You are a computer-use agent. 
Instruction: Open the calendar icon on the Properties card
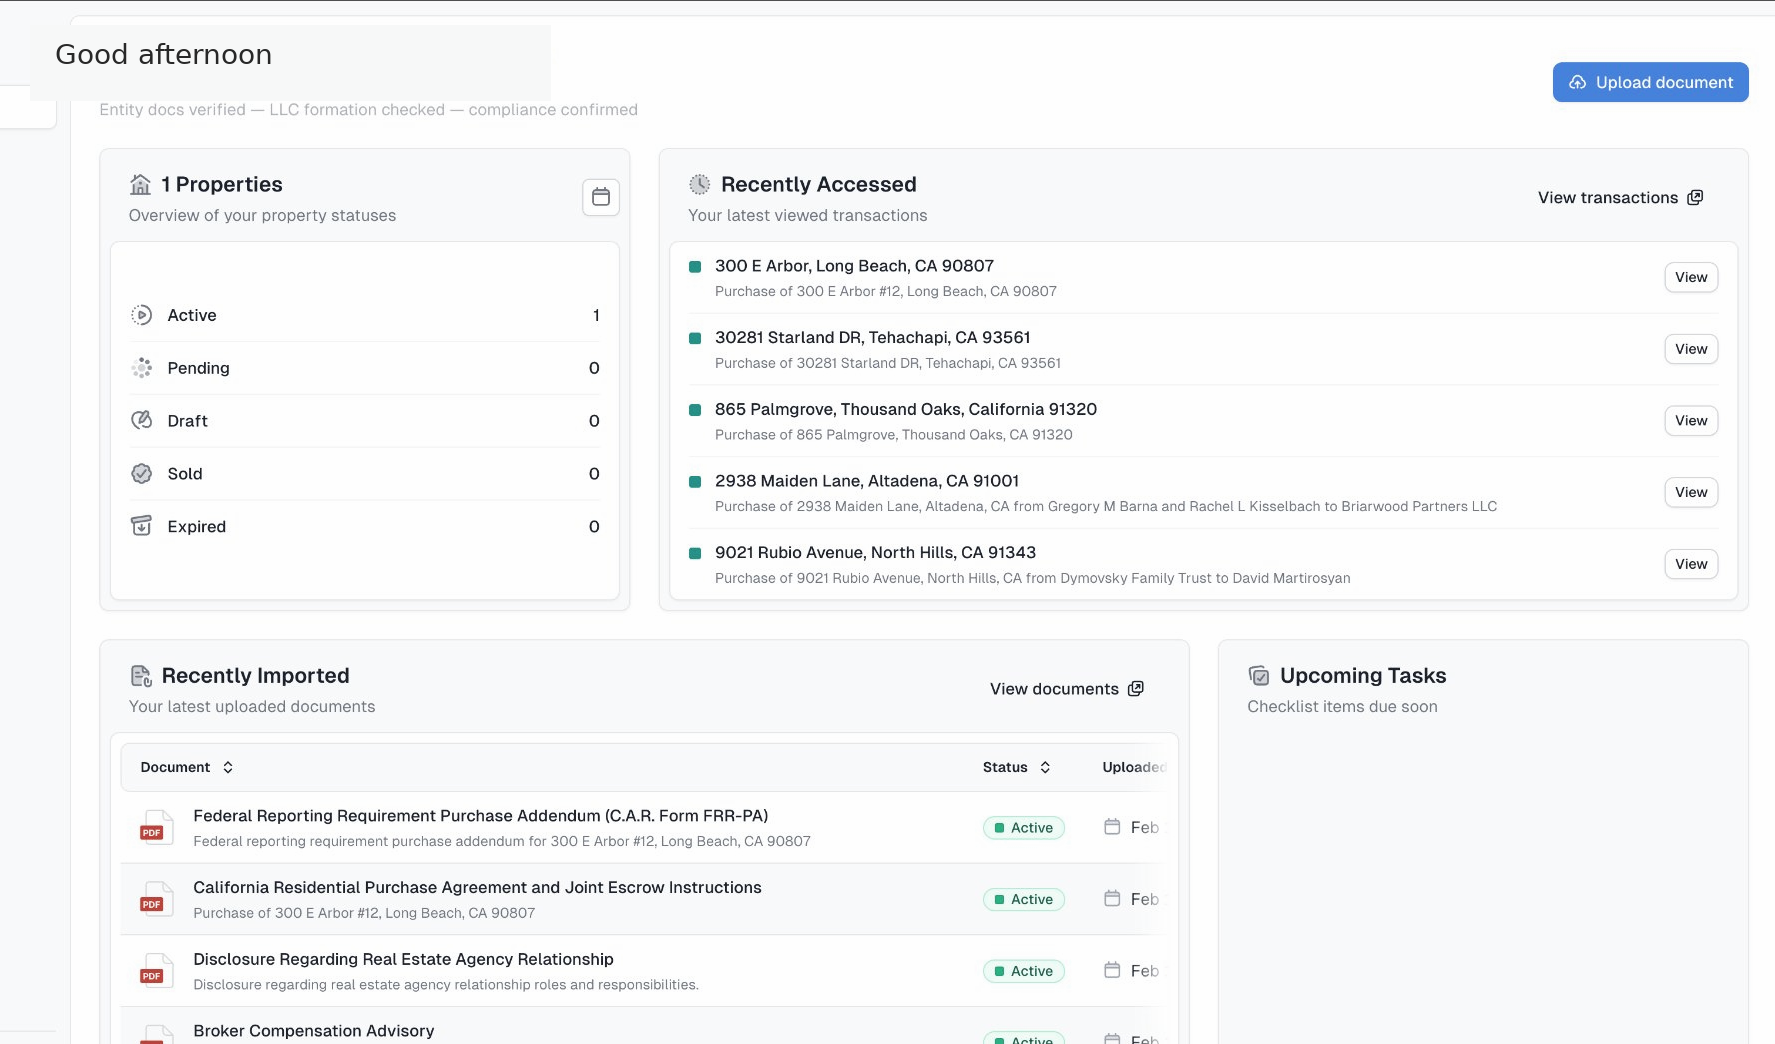tap(601, 197)
